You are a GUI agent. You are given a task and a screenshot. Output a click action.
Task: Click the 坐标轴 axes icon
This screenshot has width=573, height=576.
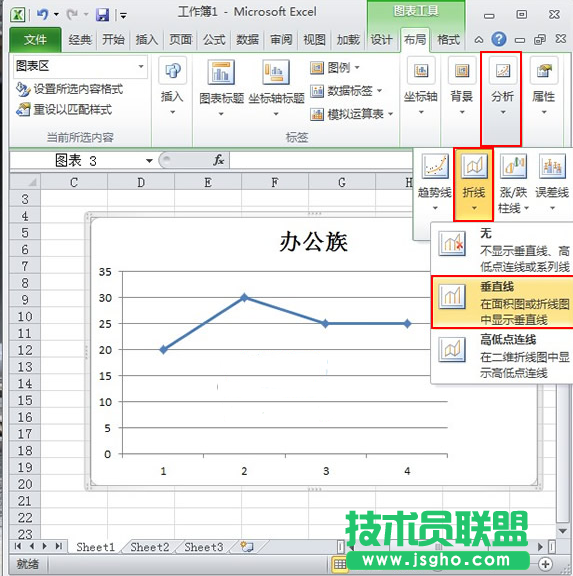(421, 71)
